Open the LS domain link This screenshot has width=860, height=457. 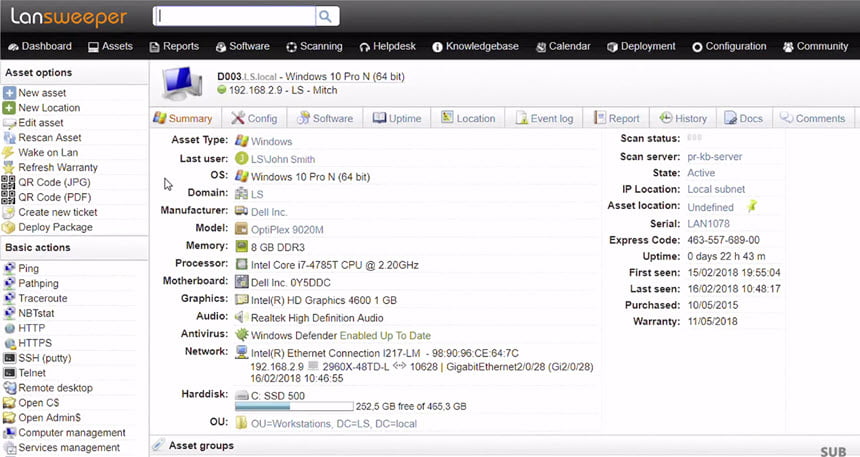257,194
